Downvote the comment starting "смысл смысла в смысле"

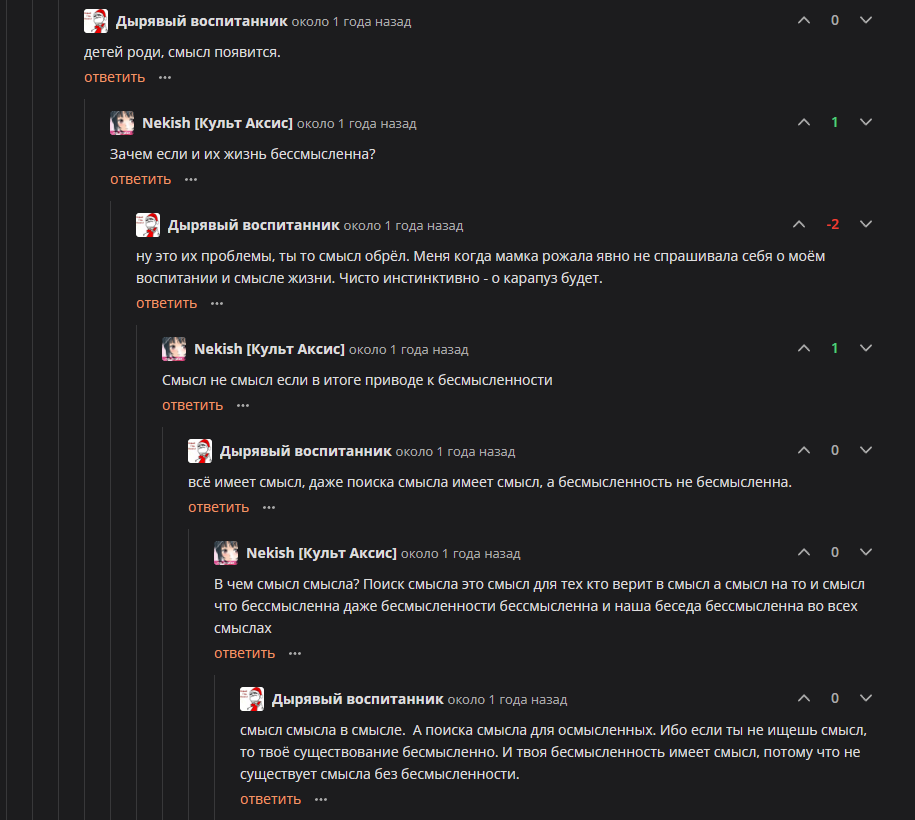pos(866,698)
